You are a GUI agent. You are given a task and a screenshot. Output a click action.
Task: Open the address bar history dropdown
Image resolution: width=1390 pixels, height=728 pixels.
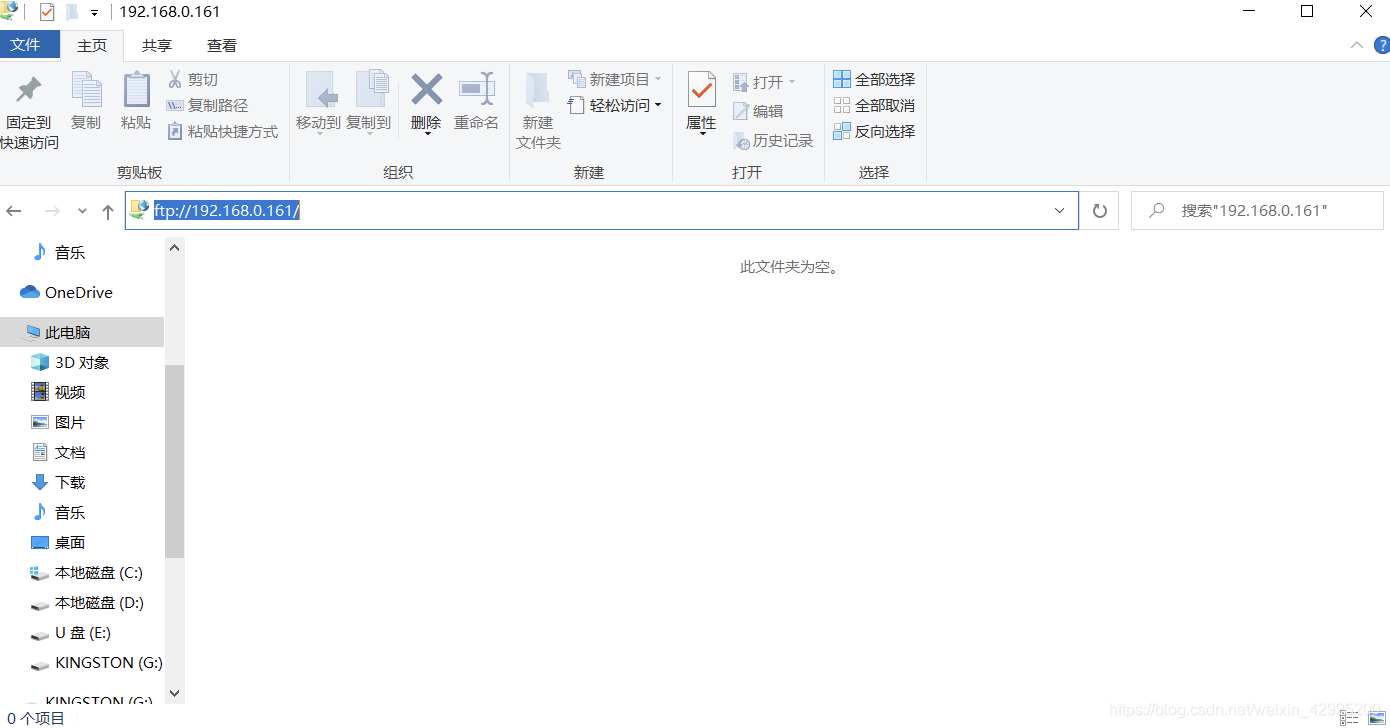[x=1059, y=210]
